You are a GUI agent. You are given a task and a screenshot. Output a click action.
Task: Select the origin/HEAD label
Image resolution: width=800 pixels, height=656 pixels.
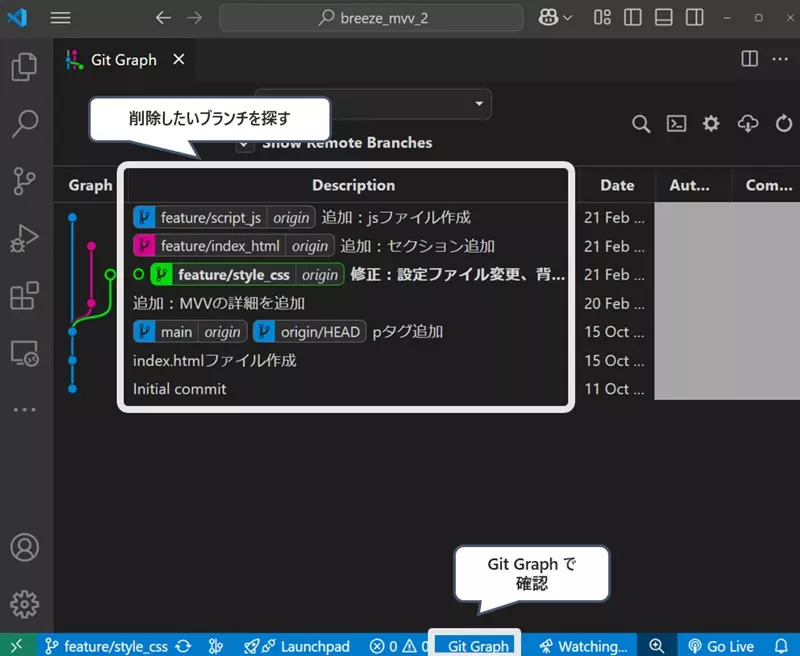click(x=309, y=332)
